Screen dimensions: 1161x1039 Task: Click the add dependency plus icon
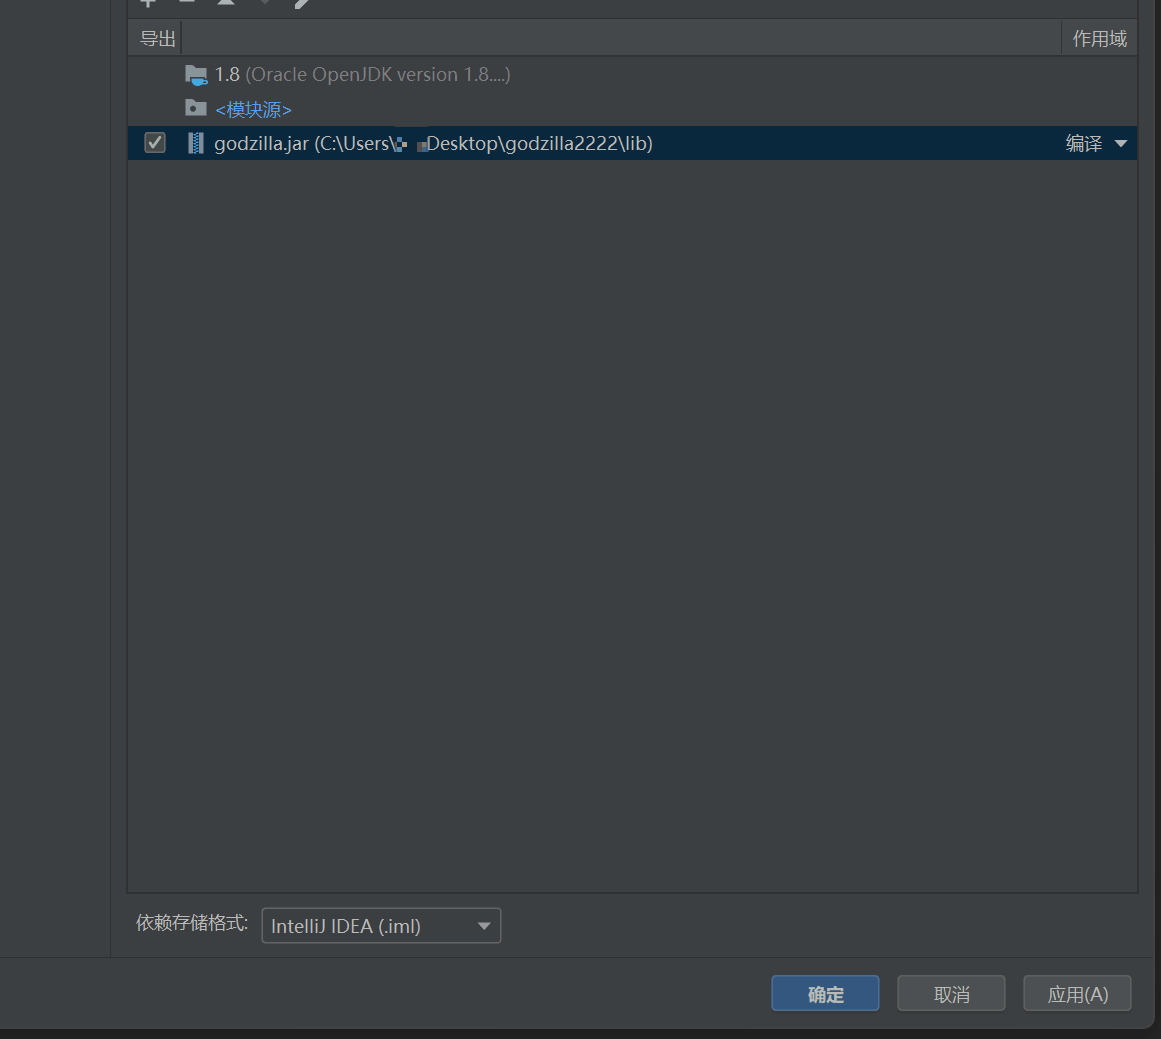click(148, 3)
